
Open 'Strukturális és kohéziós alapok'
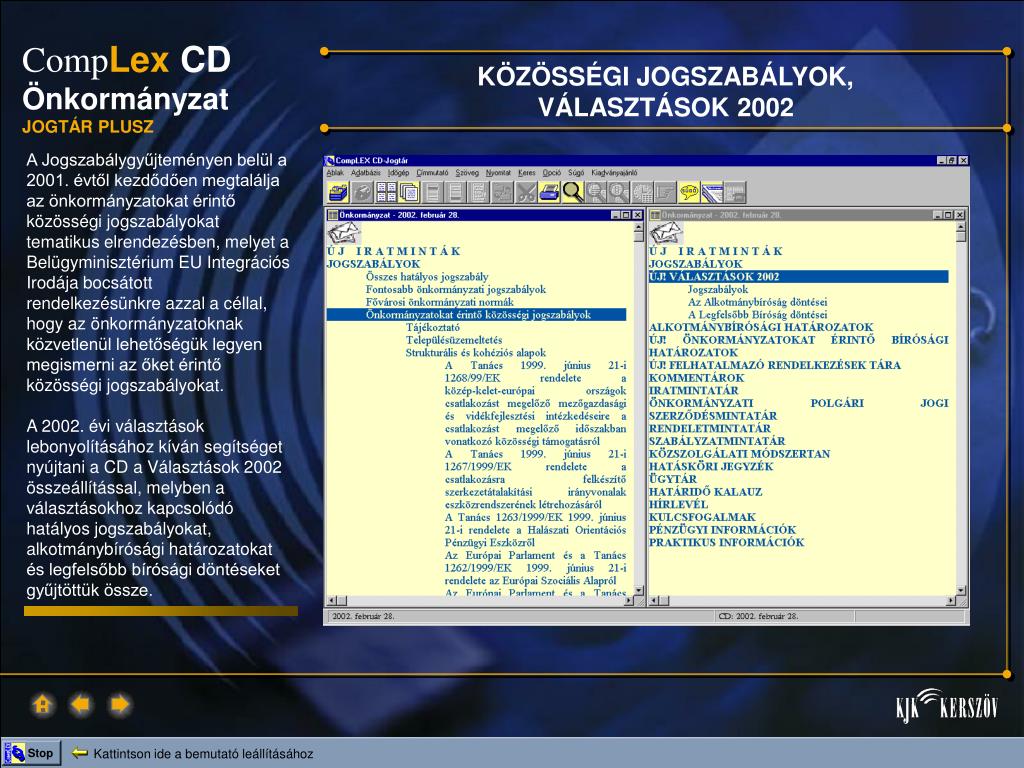click(x=475, y=353)
